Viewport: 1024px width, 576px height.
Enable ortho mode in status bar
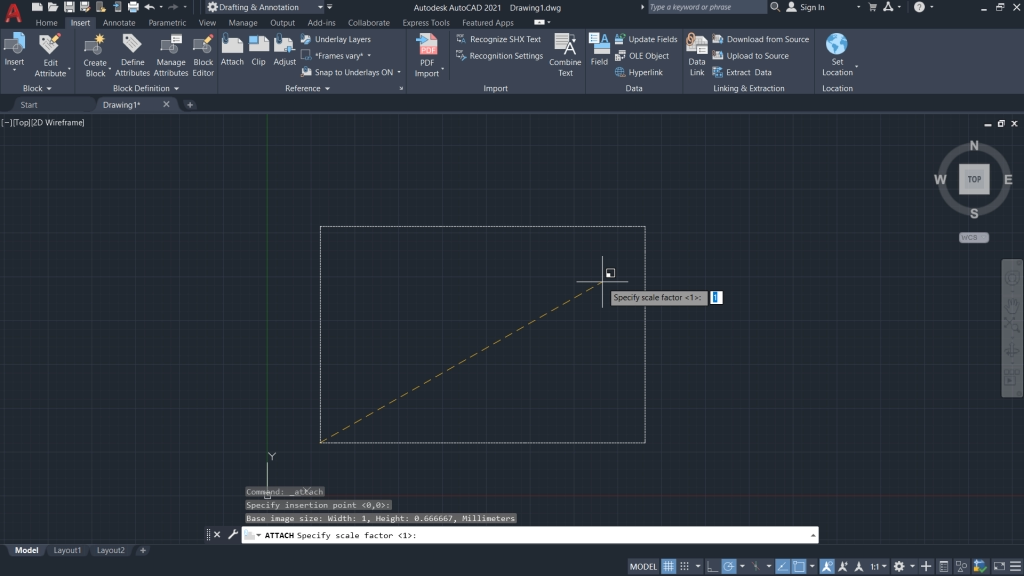point(714,565)
